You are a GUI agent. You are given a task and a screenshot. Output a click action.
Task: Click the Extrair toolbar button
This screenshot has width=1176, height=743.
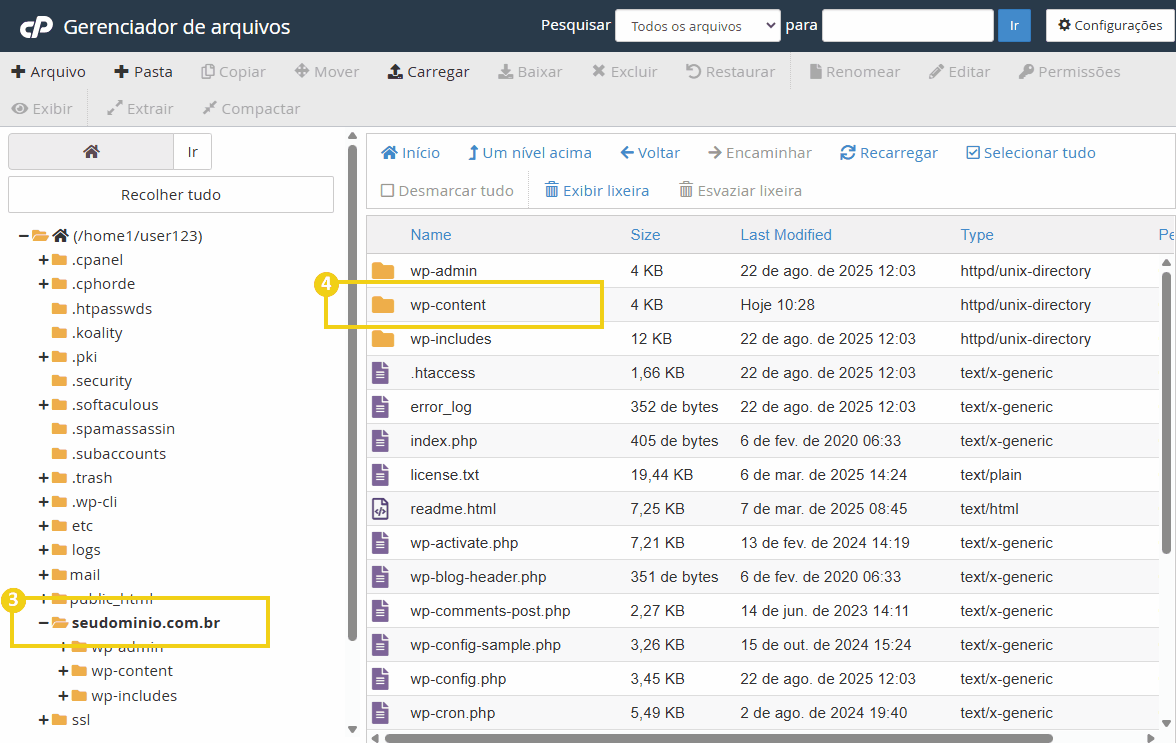click(x=140, y=109)
